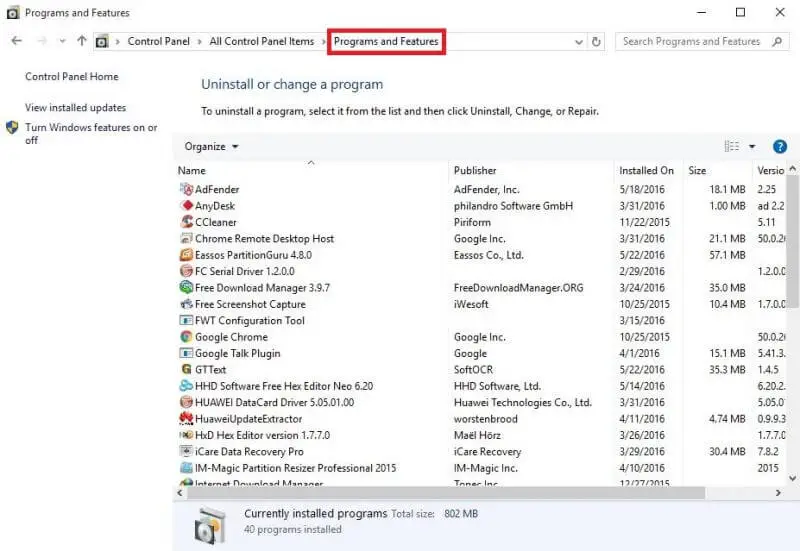
Task: Sort by the Name column header
Action: tap(311, 170)
